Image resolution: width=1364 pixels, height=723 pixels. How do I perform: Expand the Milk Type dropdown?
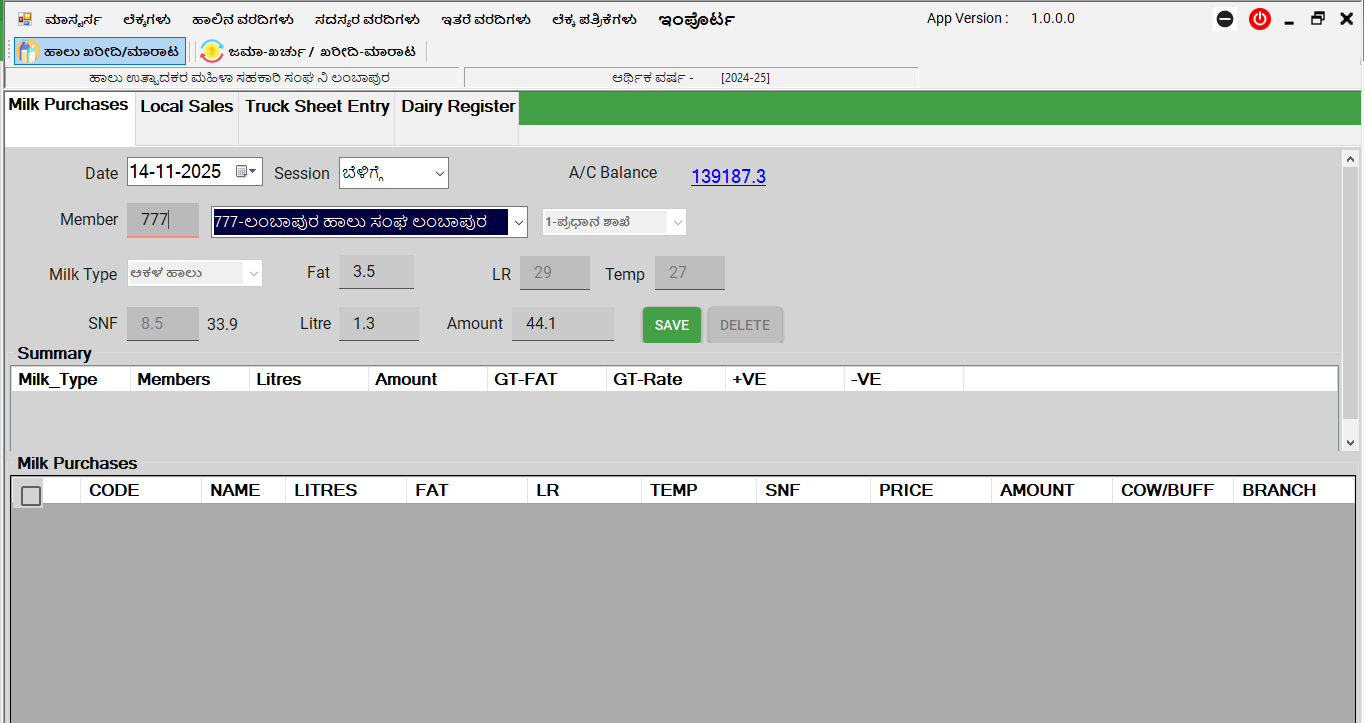point(253,273)
